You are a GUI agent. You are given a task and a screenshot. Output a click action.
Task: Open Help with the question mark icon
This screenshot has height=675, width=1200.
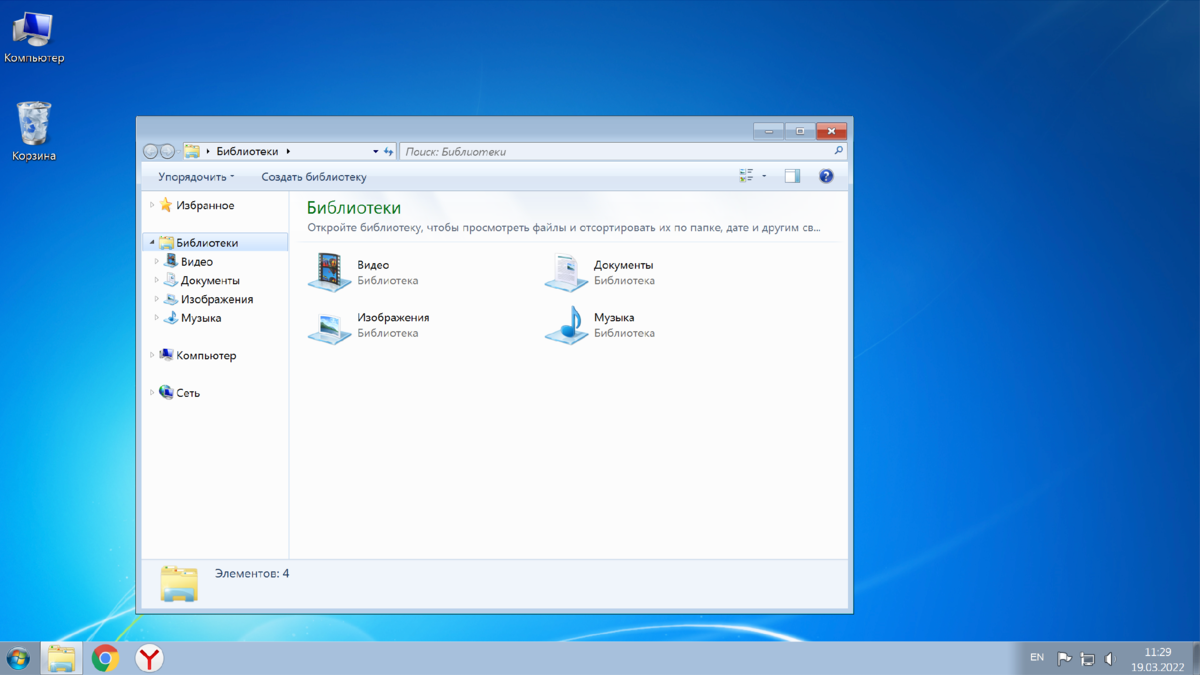coord(826,176)
